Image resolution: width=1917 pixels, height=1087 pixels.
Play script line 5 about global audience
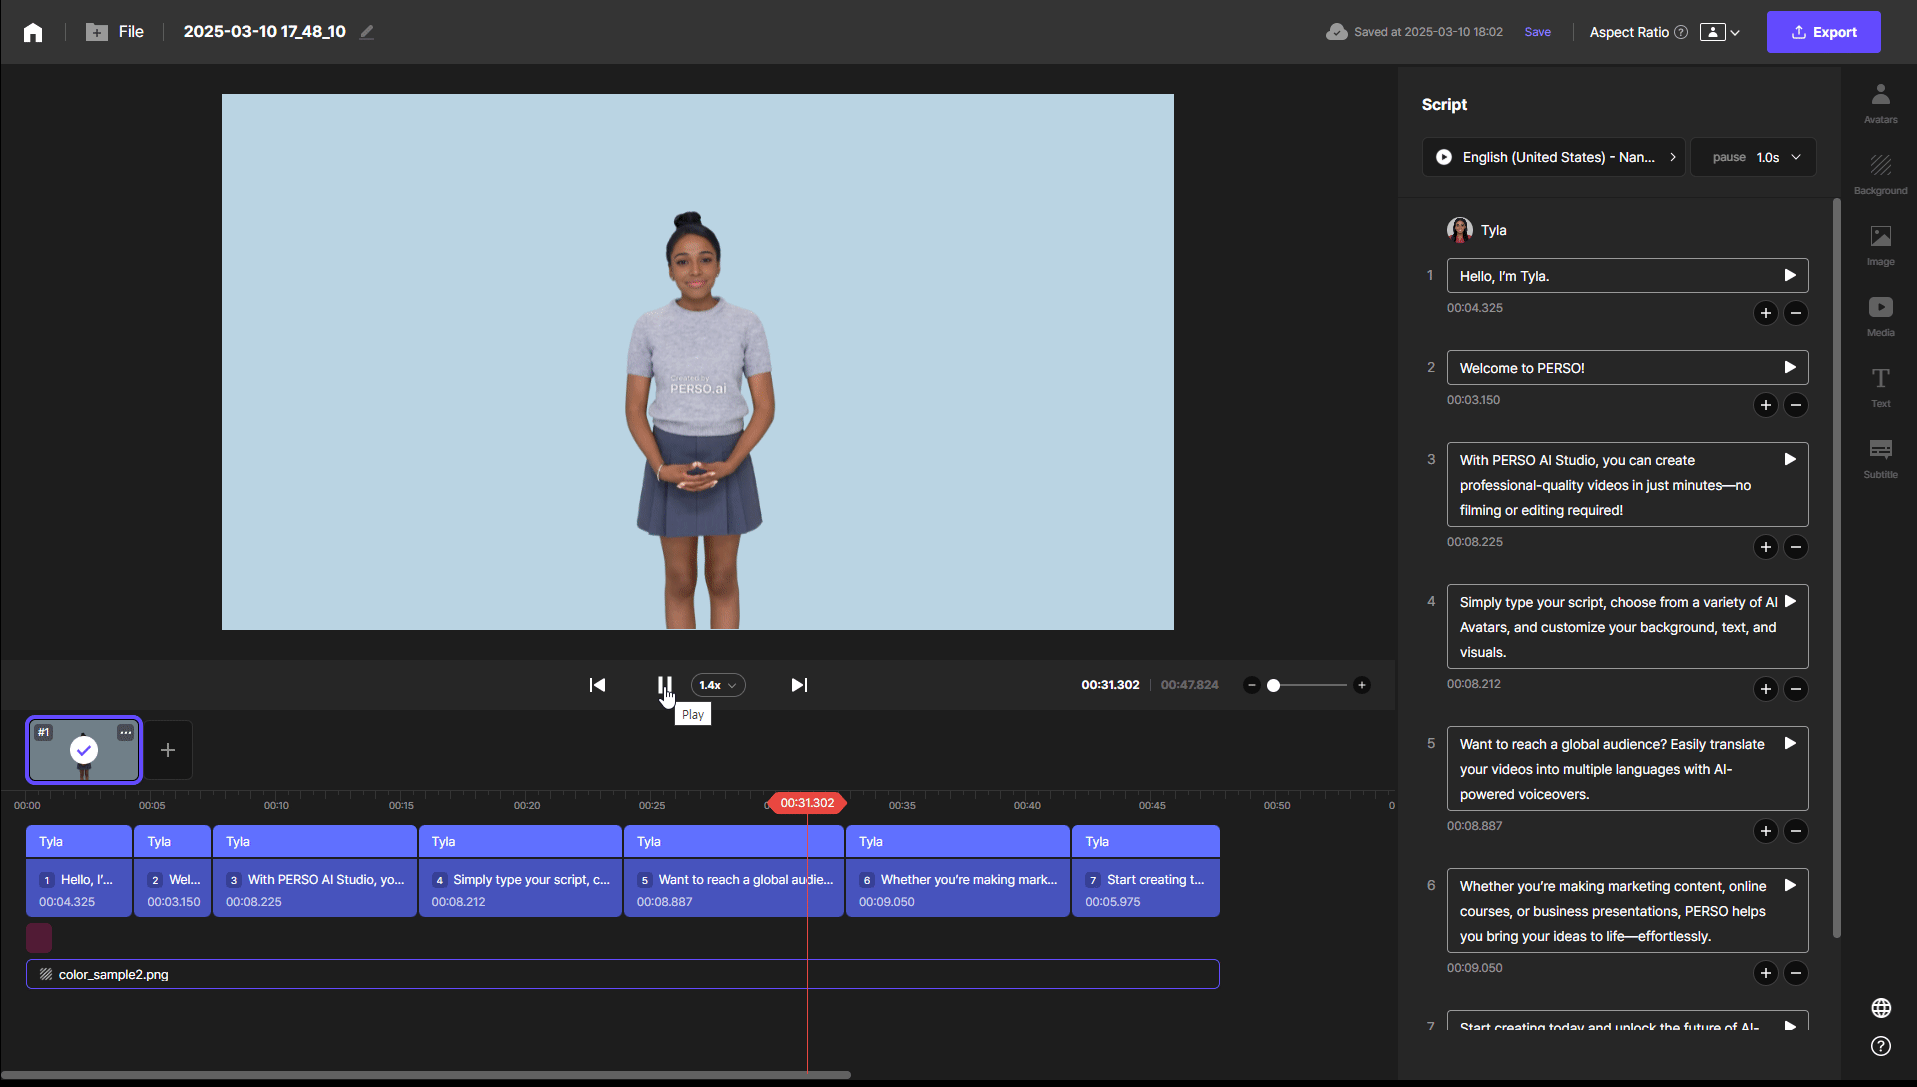click(x=1790, y=743)
